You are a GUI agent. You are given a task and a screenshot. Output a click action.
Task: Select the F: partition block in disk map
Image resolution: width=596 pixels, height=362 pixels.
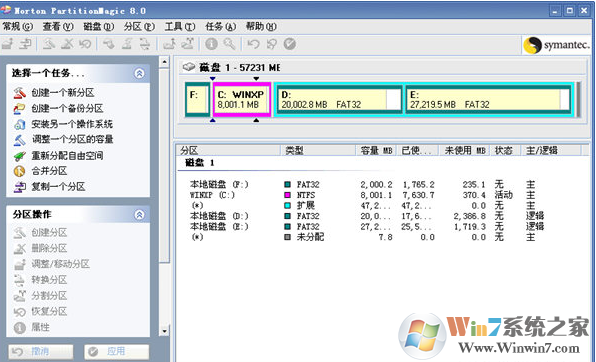coord(197,99)
